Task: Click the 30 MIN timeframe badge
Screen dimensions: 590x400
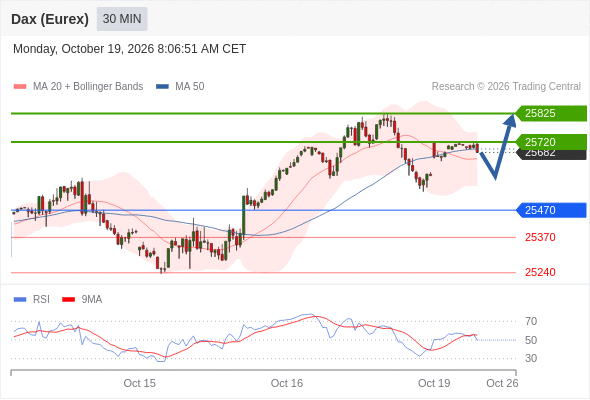Action: click(122, 19)
